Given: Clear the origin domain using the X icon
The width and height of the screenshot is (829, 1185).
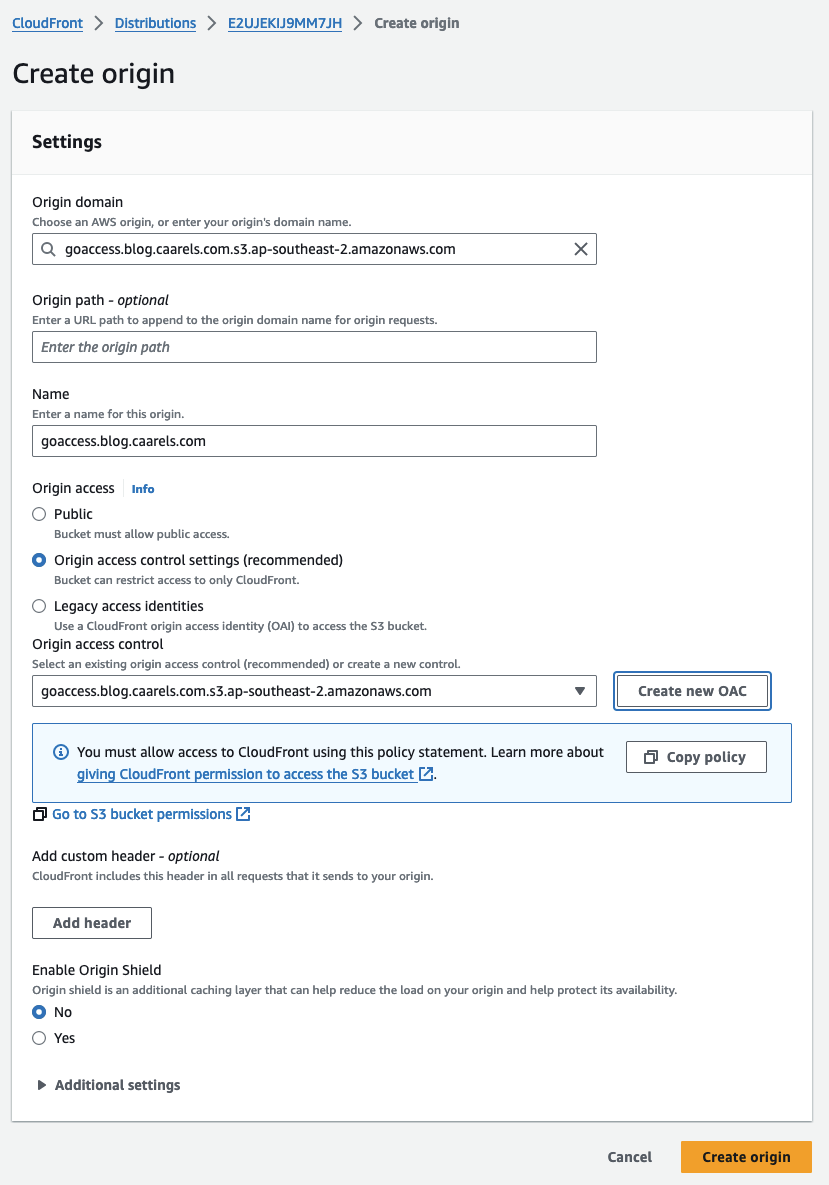Looking at the screenshot, I should click(581, 249).
